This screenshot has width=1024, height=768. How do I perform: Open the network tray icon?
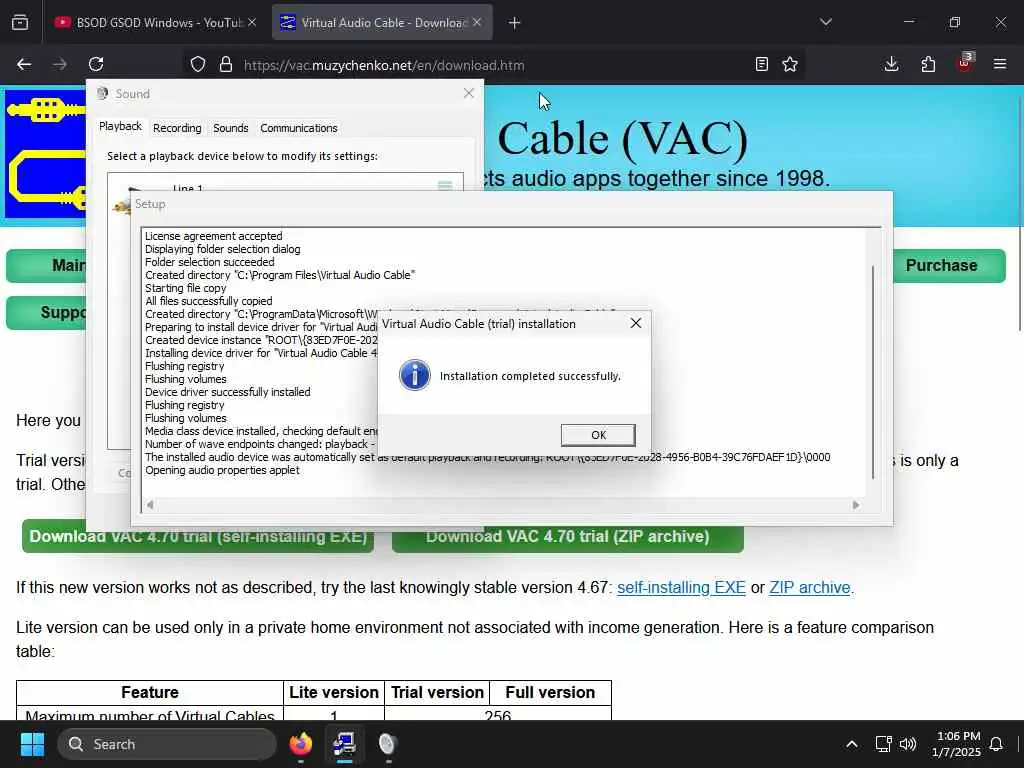[x=884, y=744]
